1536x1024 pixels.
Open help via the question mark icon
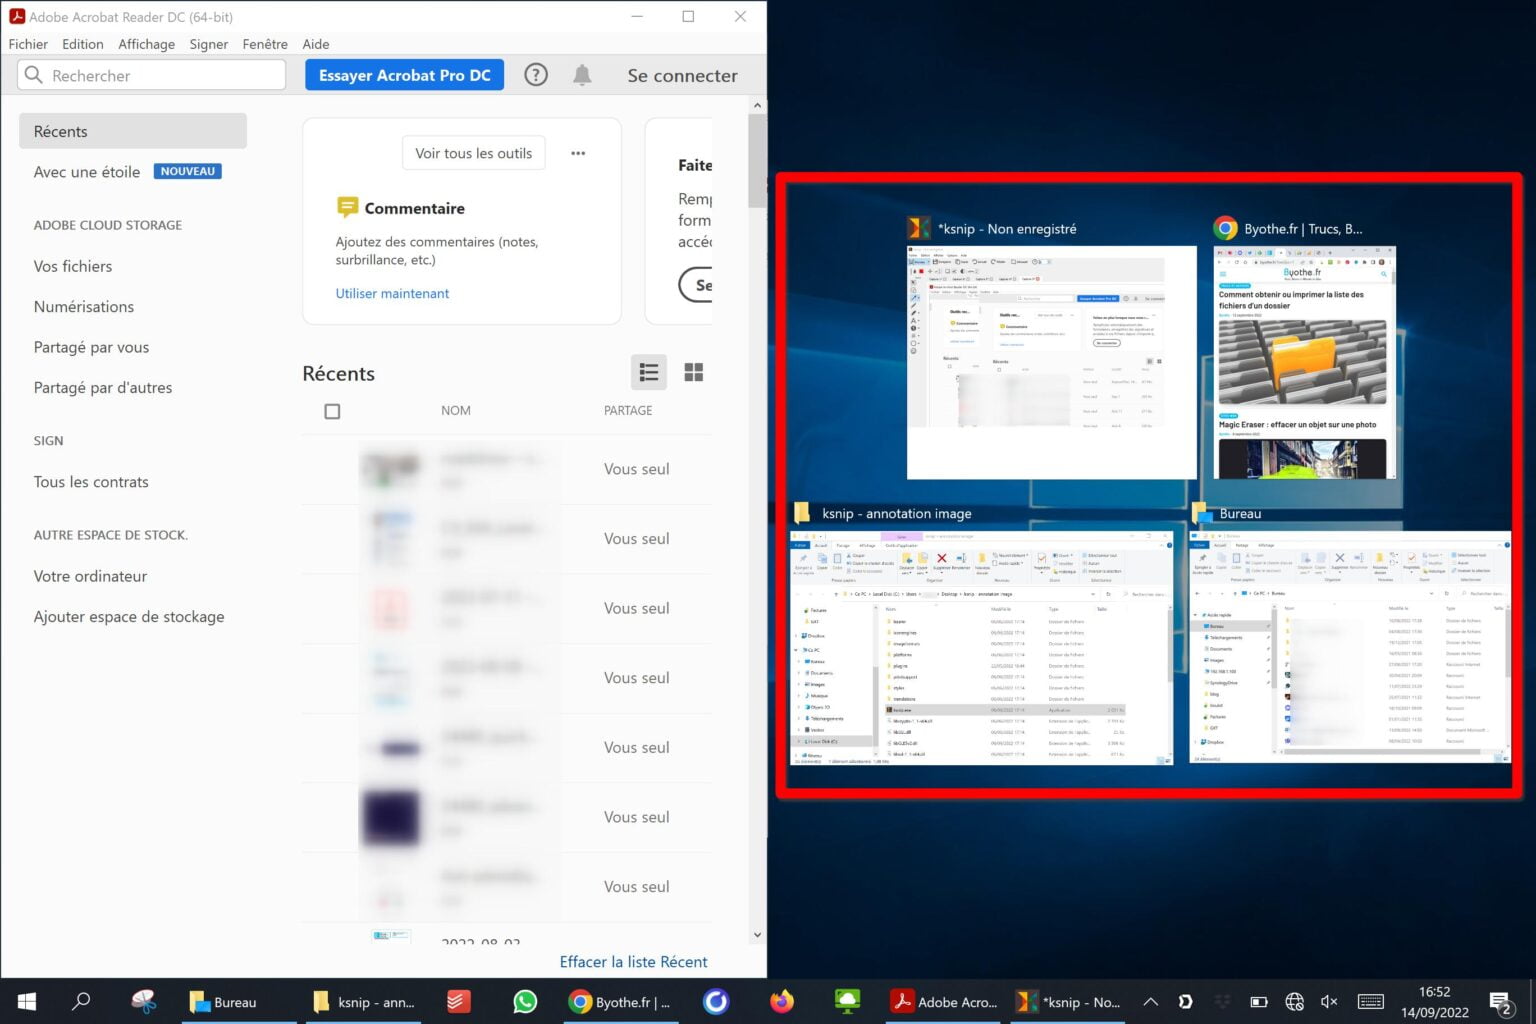(535, 74)
